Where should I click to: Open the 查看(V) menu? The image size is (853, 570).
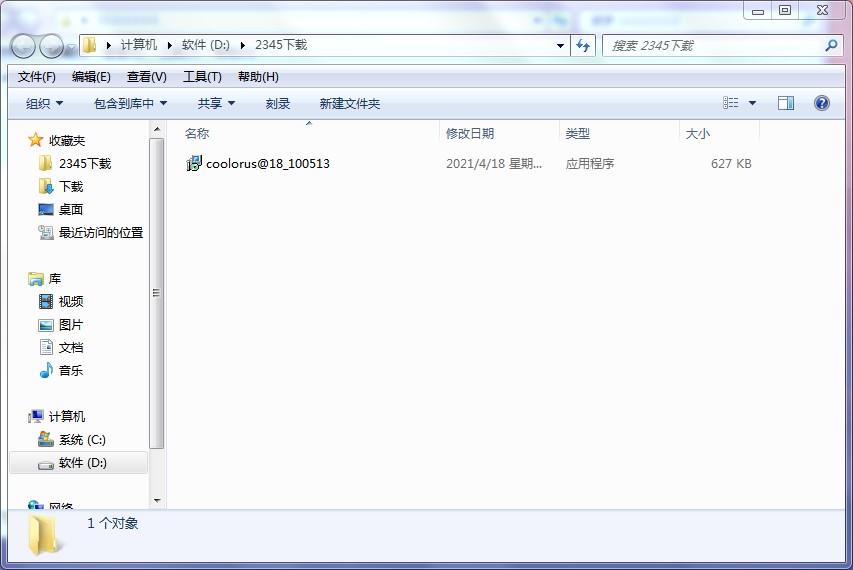[147, 77]
